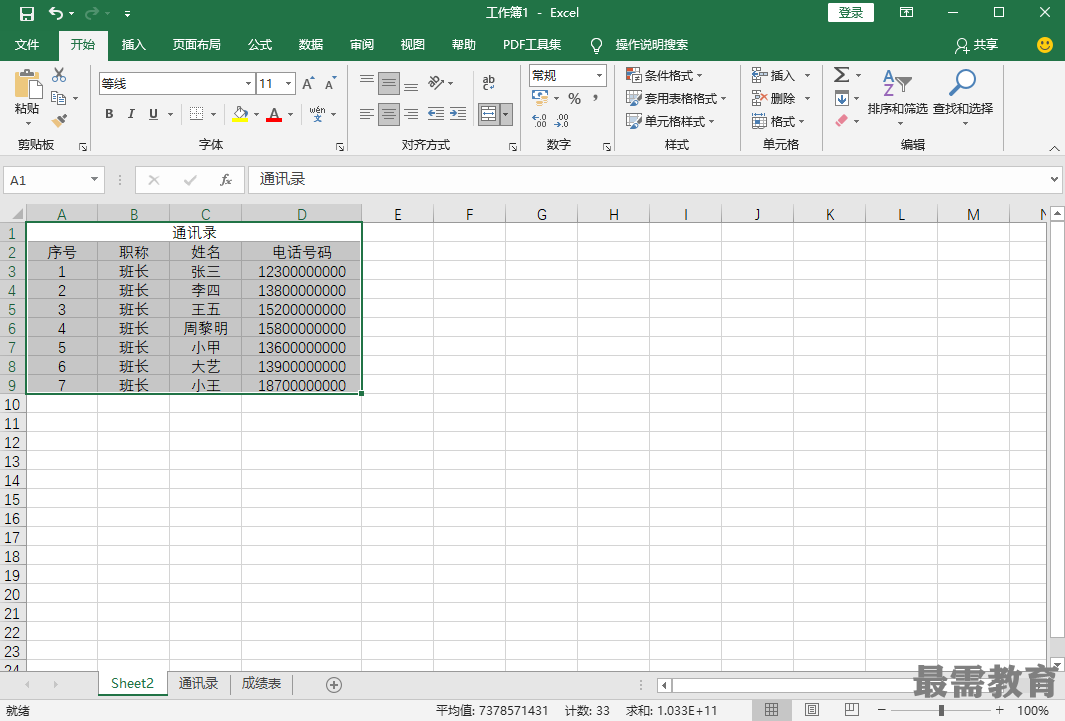
Task: Click the Wrap Text icon
Action: 488,83
